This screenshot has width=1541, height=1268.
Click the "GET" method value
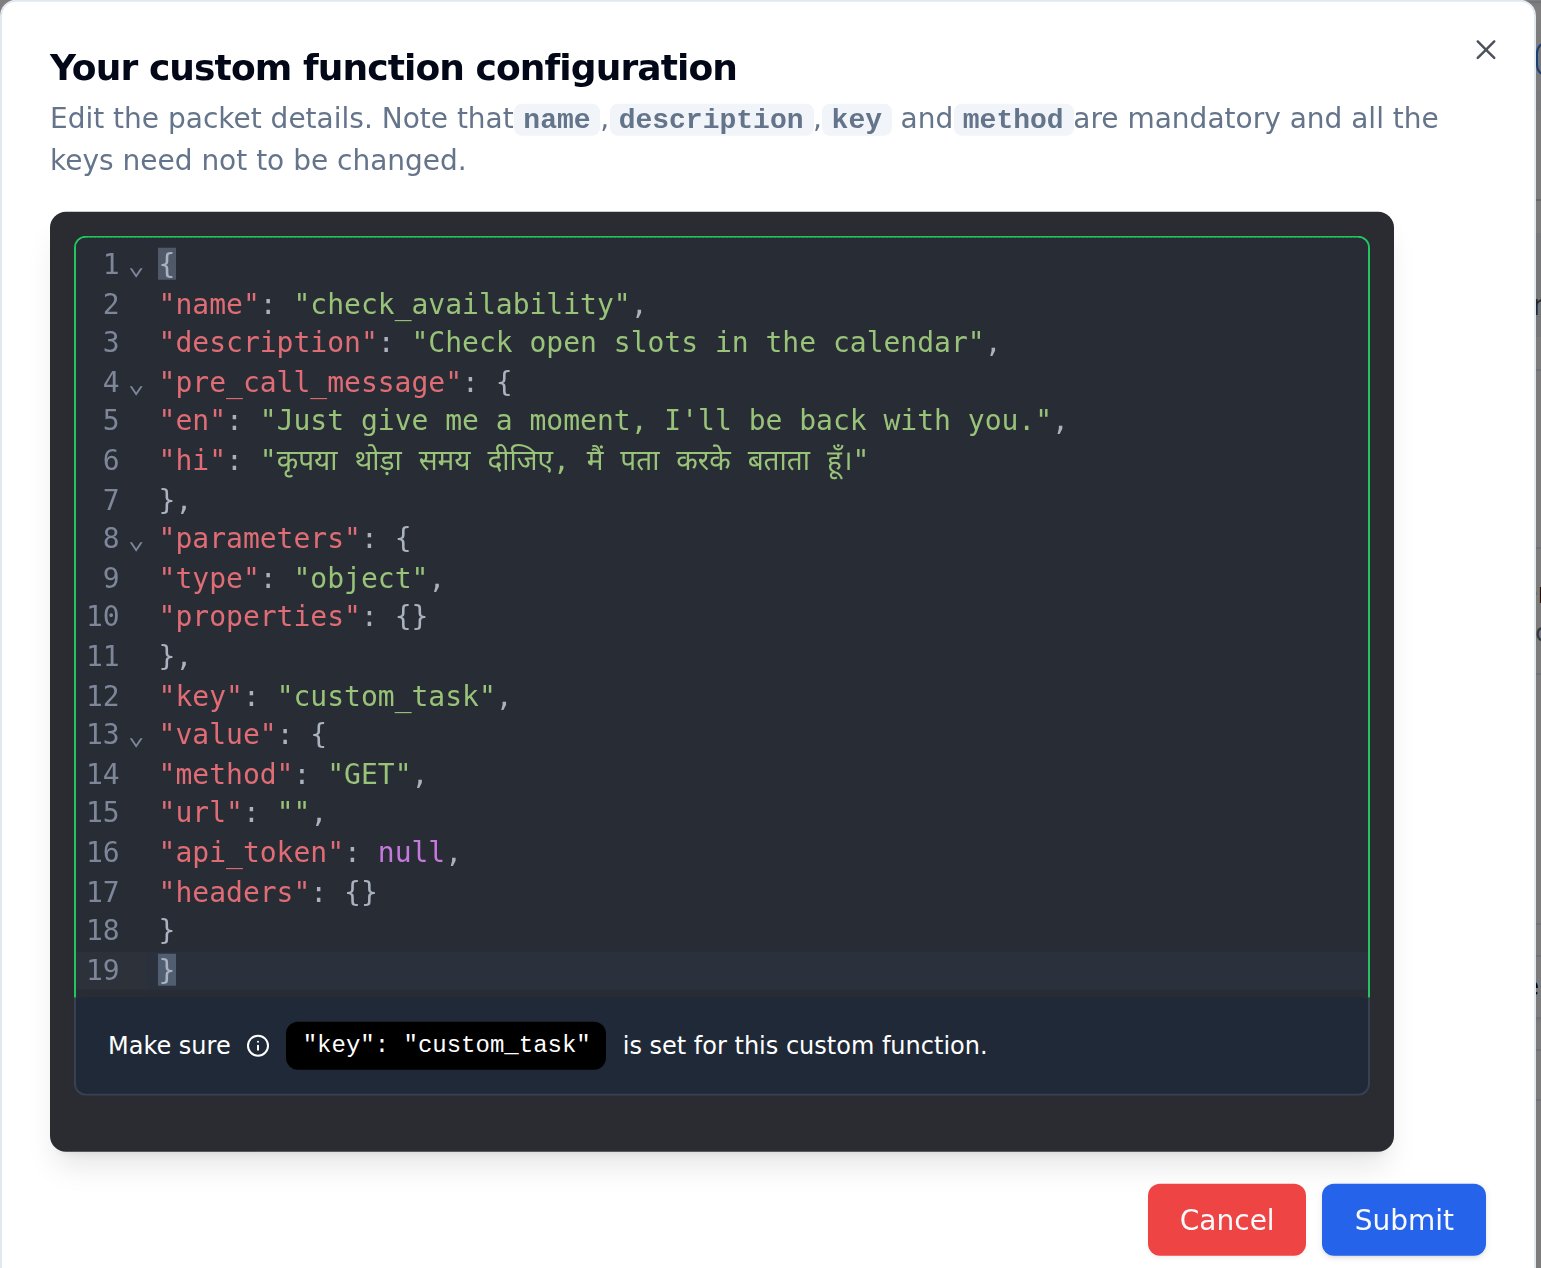[369, 774]
